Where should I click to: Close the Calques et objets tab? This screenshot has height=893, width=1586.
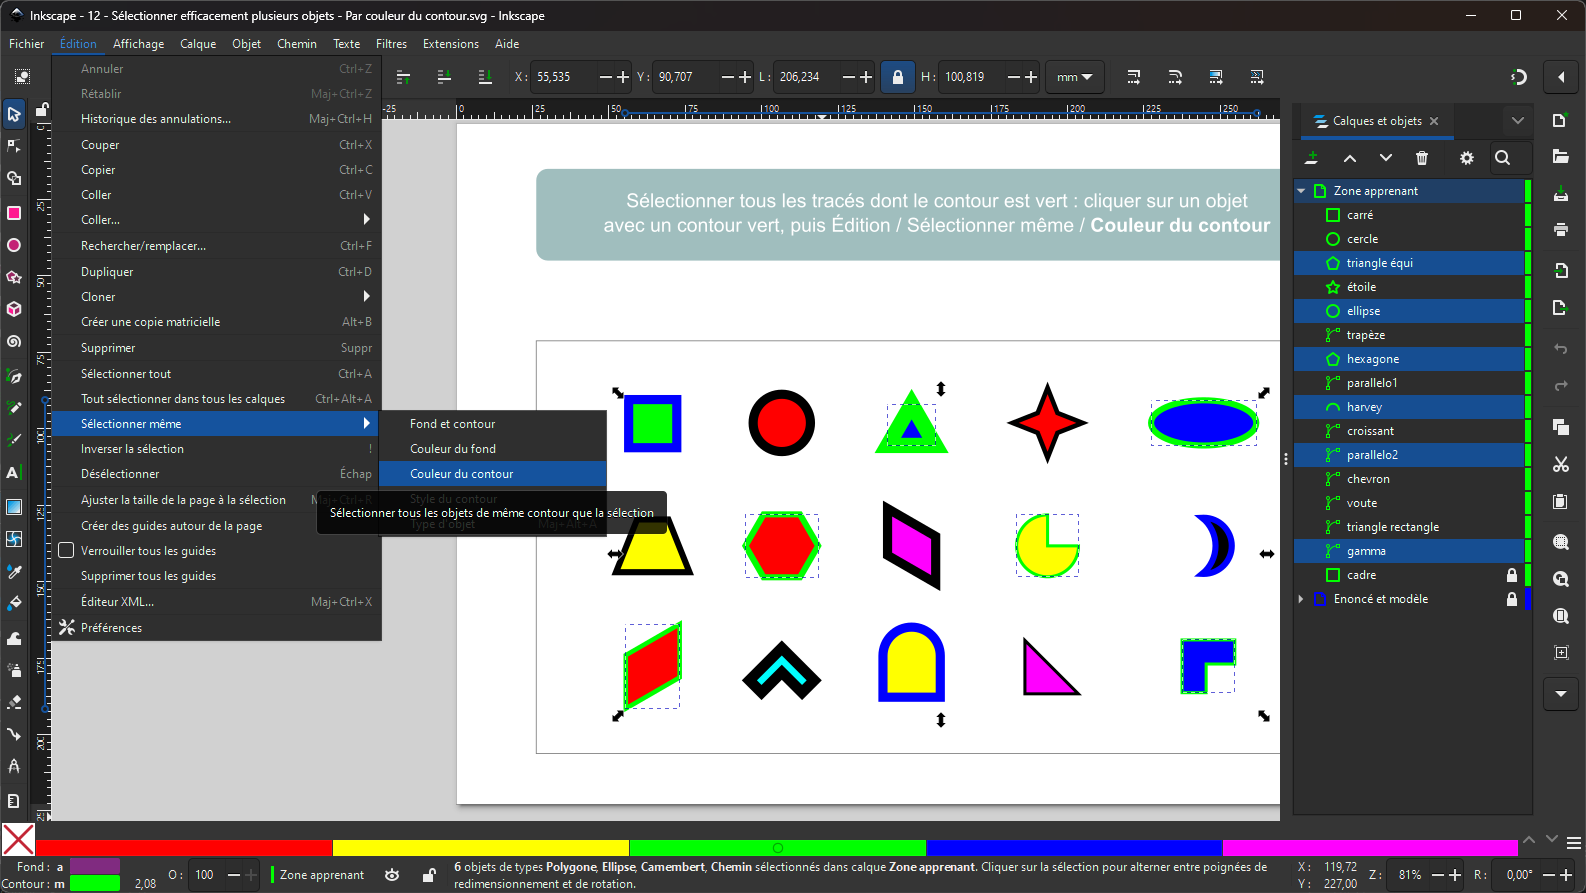[x=1434, y=121]
